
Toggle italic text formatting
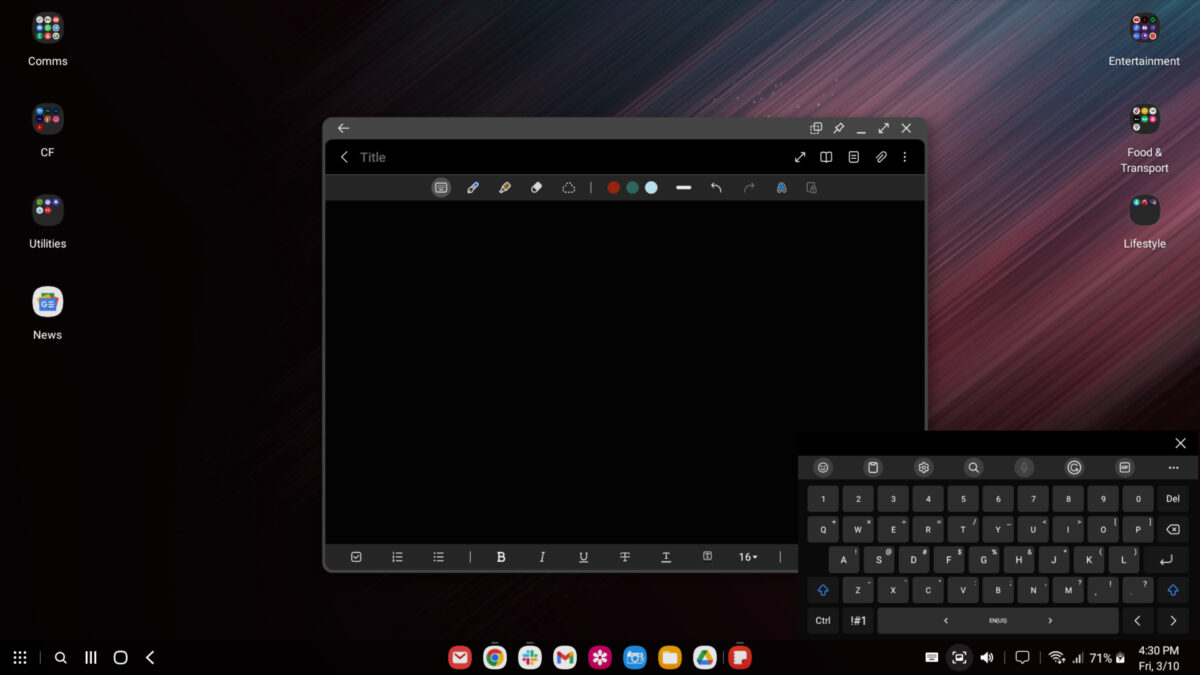(x=541, y=557)
